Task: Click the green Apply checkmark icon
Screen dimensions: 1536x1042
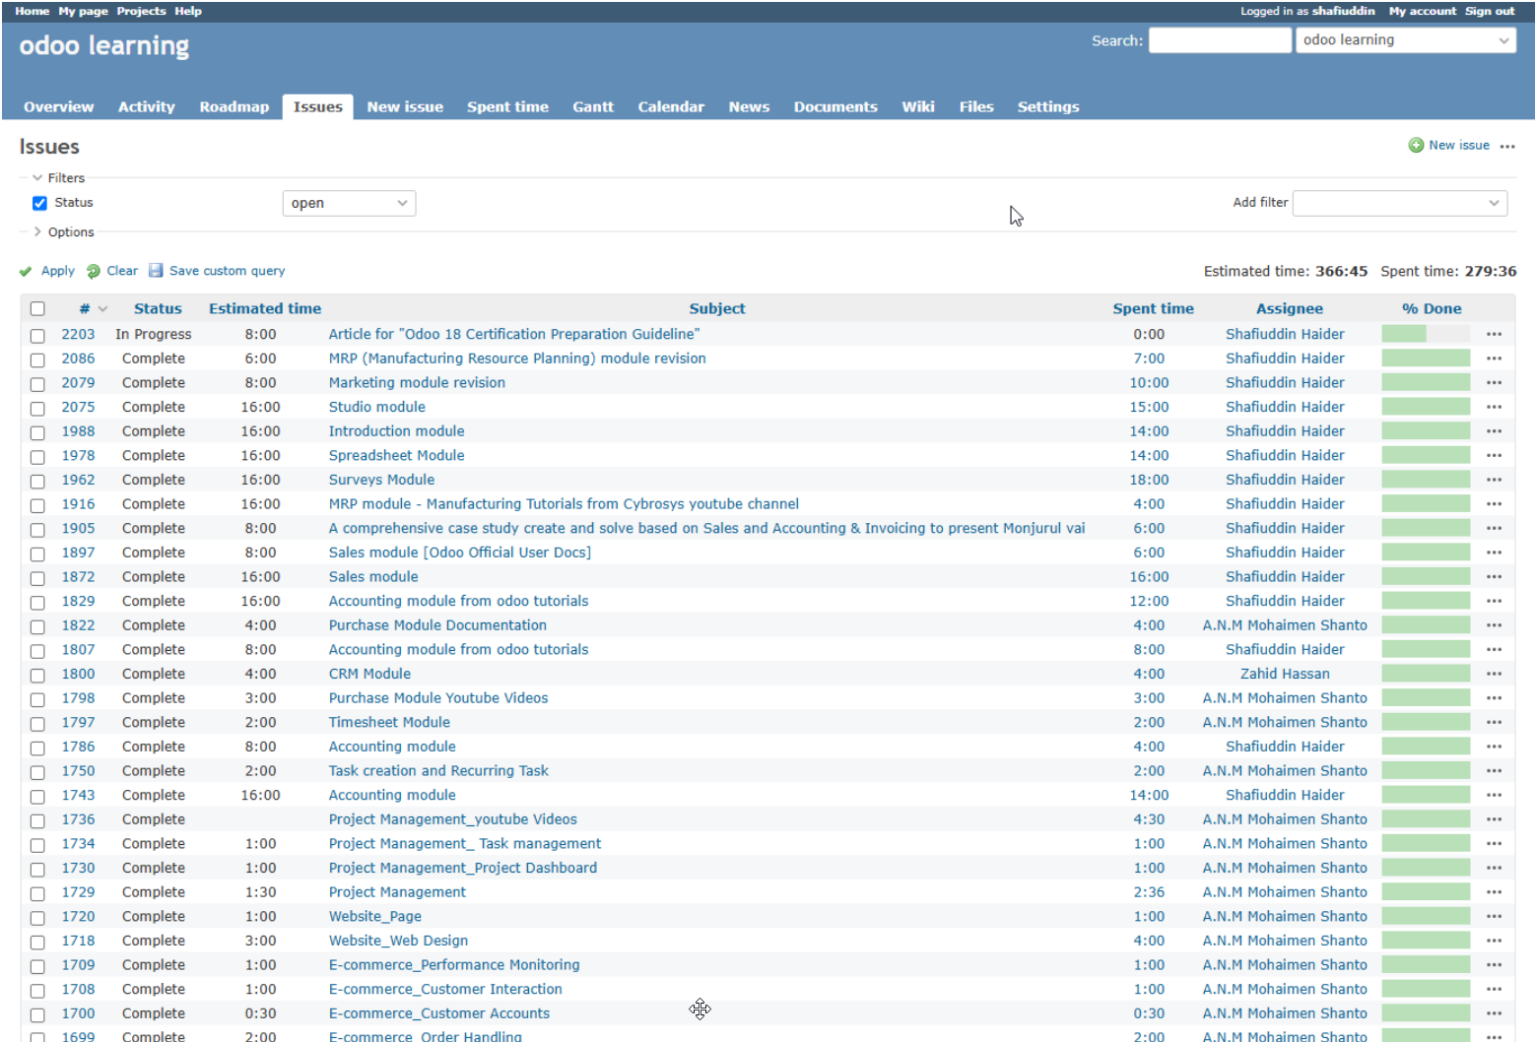Action: pos(25,271)
